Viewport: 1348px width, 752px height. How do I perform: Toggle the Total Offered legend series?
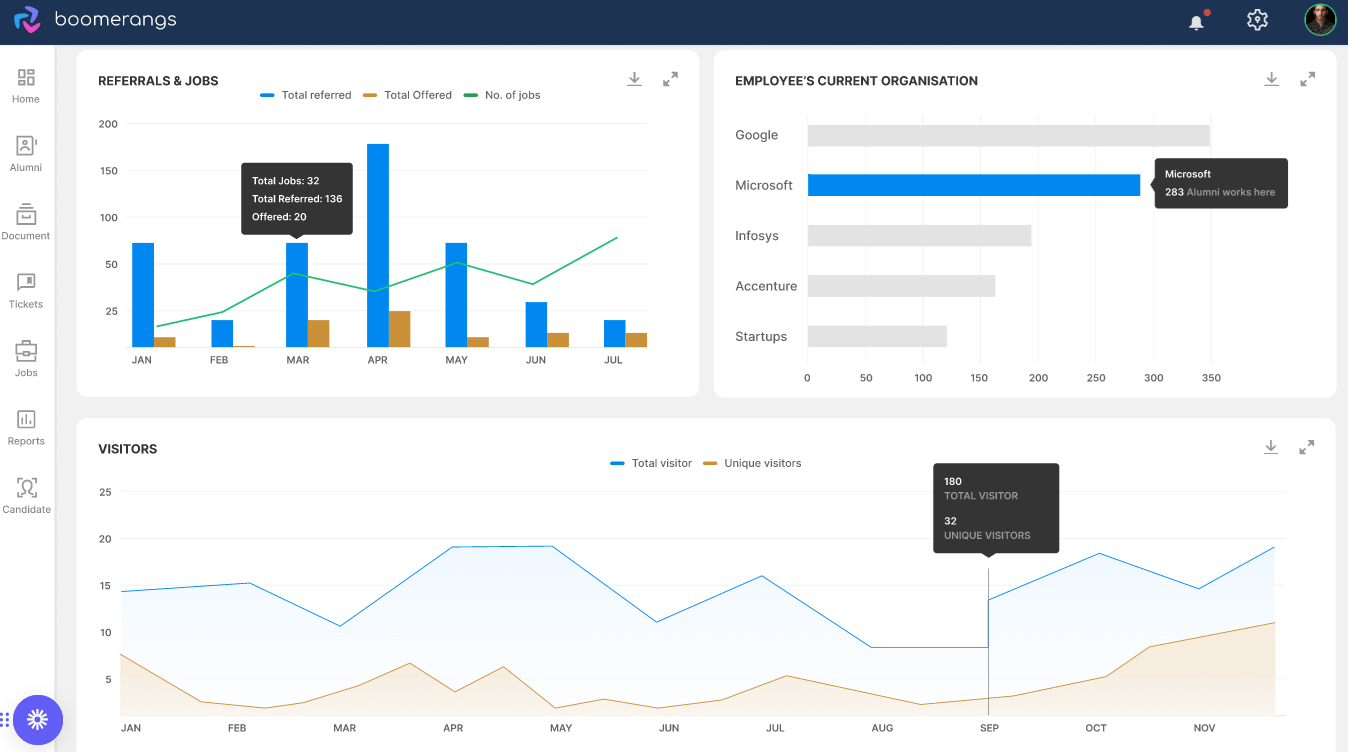click(407, 95)
